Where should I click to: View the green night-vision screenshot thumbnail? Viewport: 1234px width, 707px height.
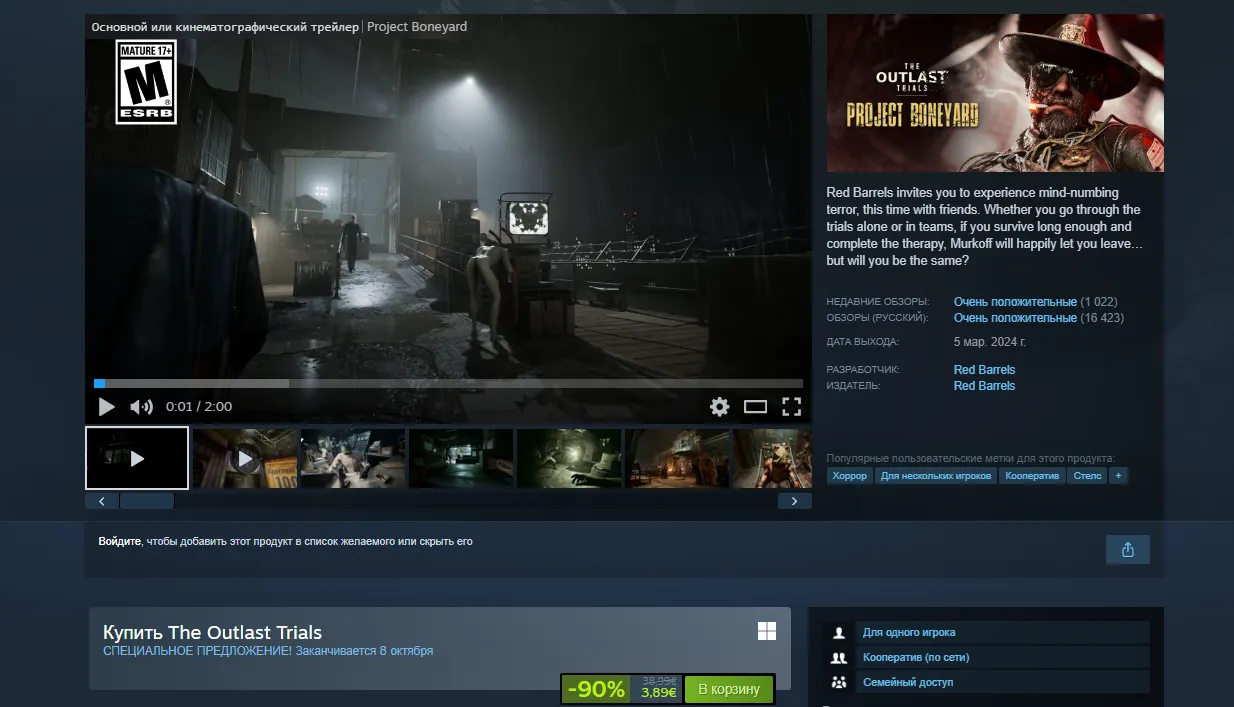(x=569, y=459)
